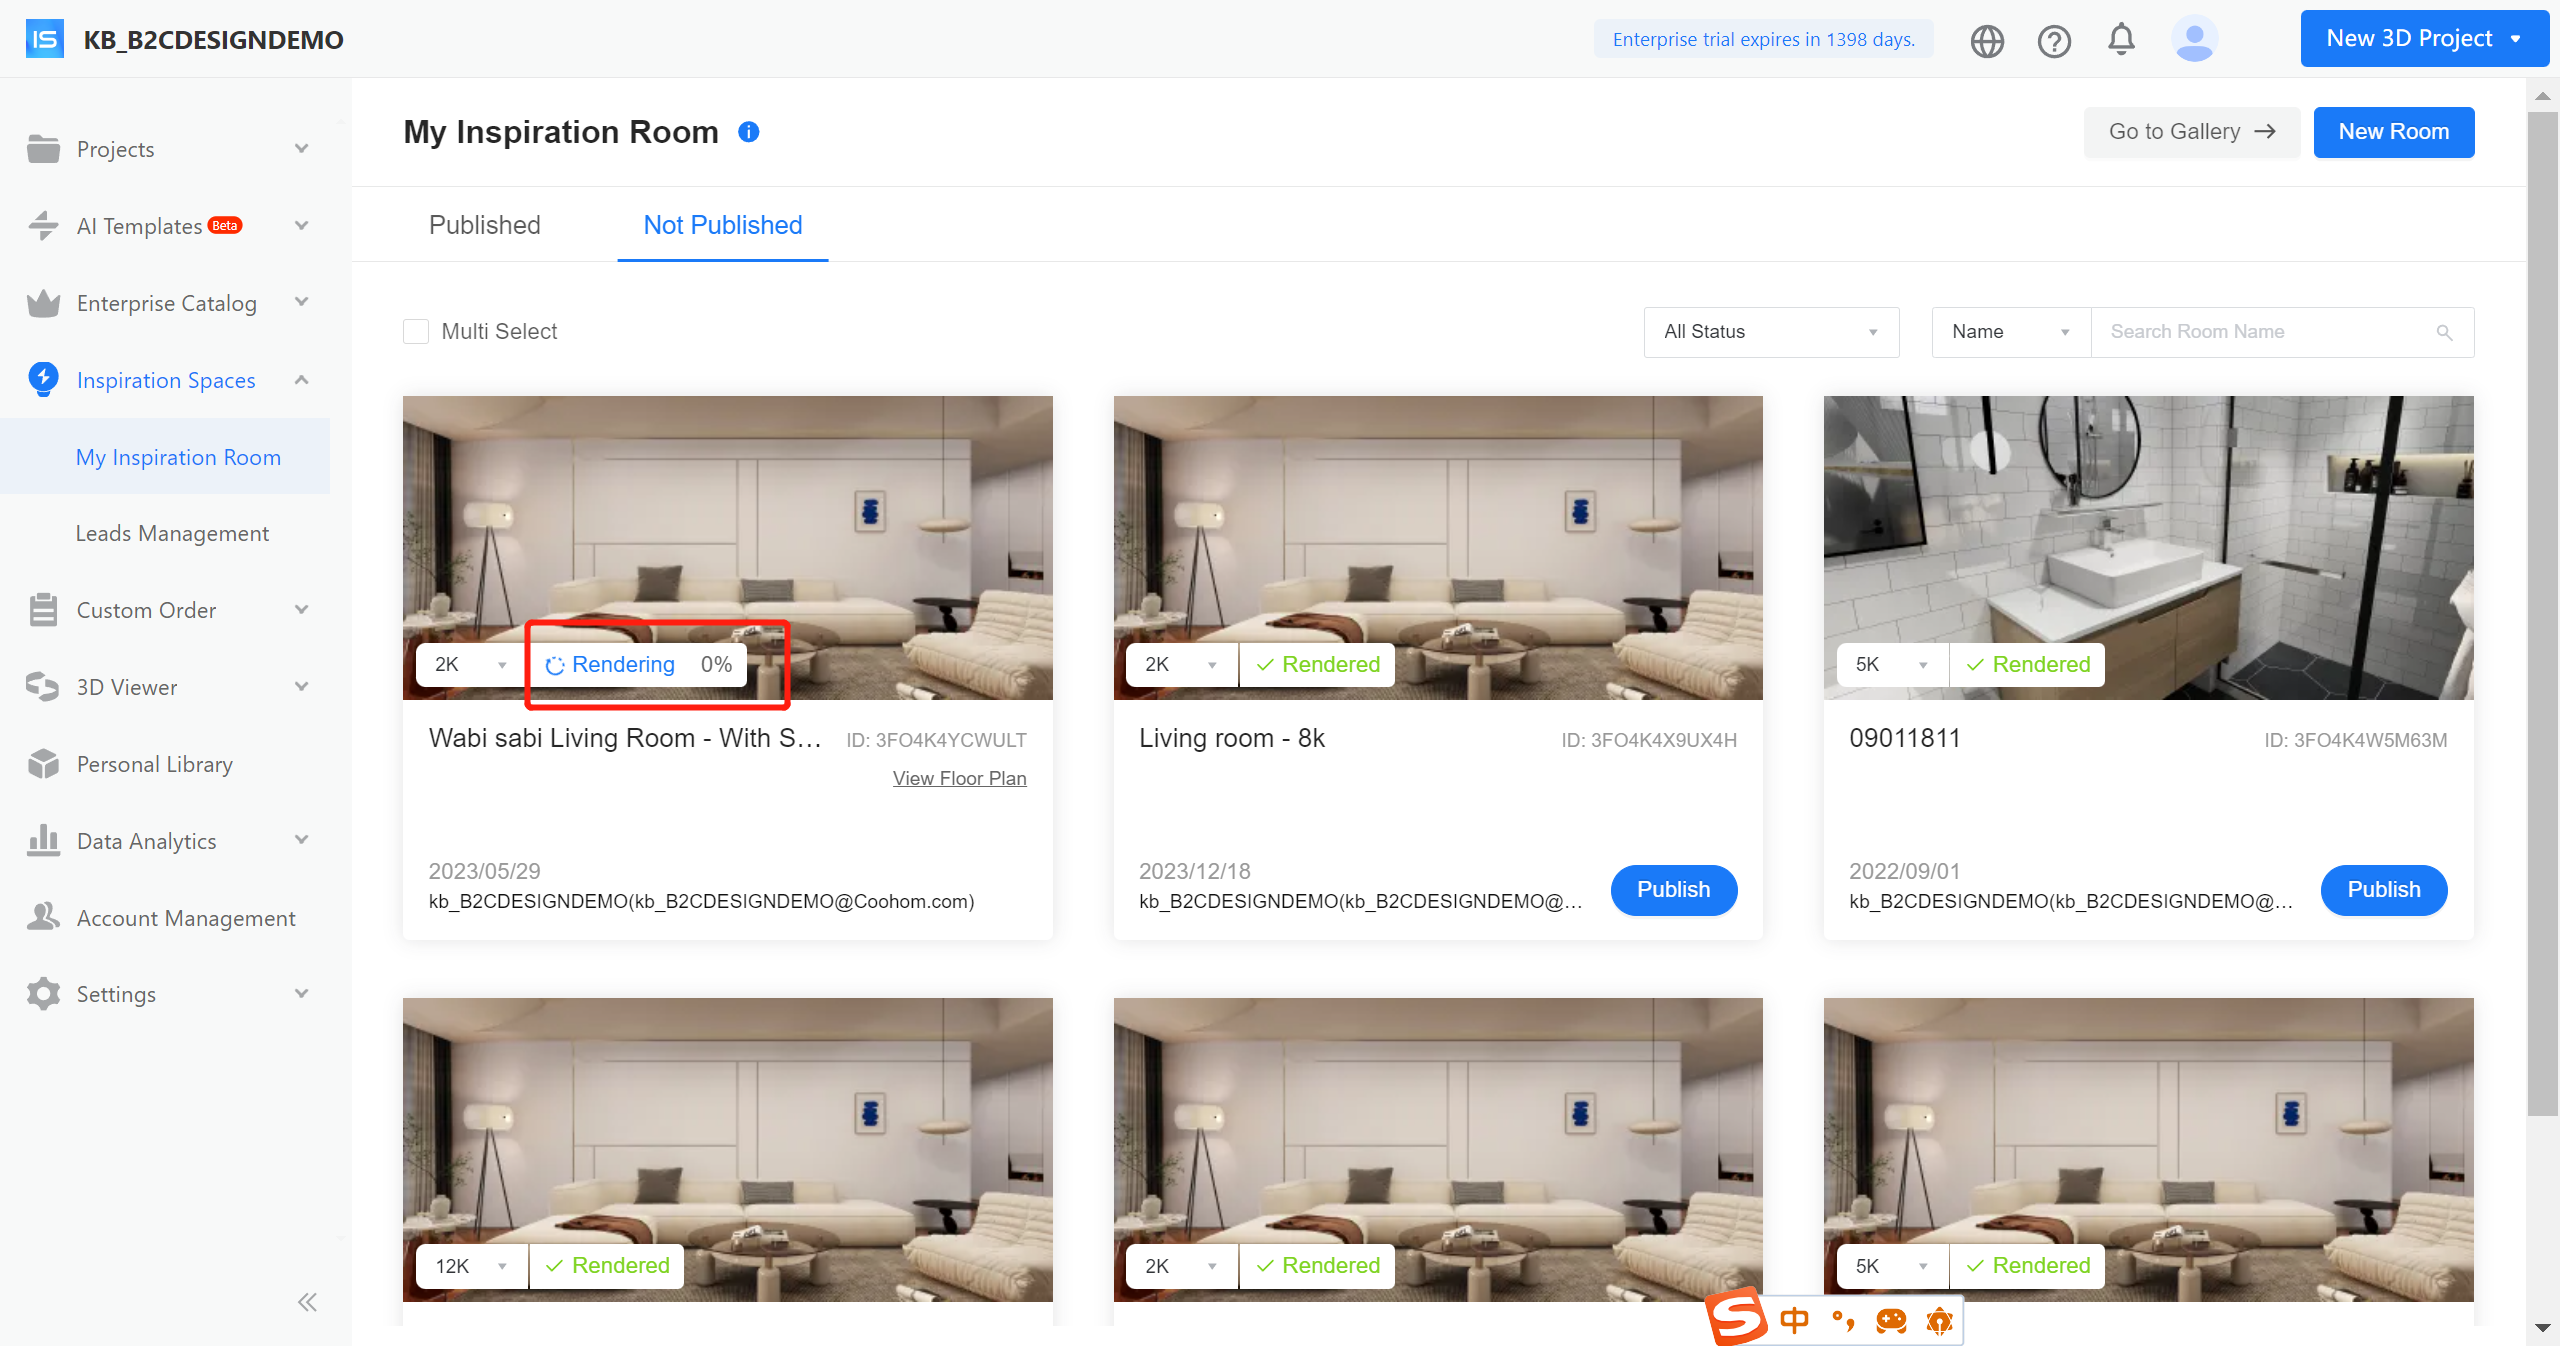Click the info icon beside My Inspiration Room
The image size is (2560, 1346).
point(749,132)
